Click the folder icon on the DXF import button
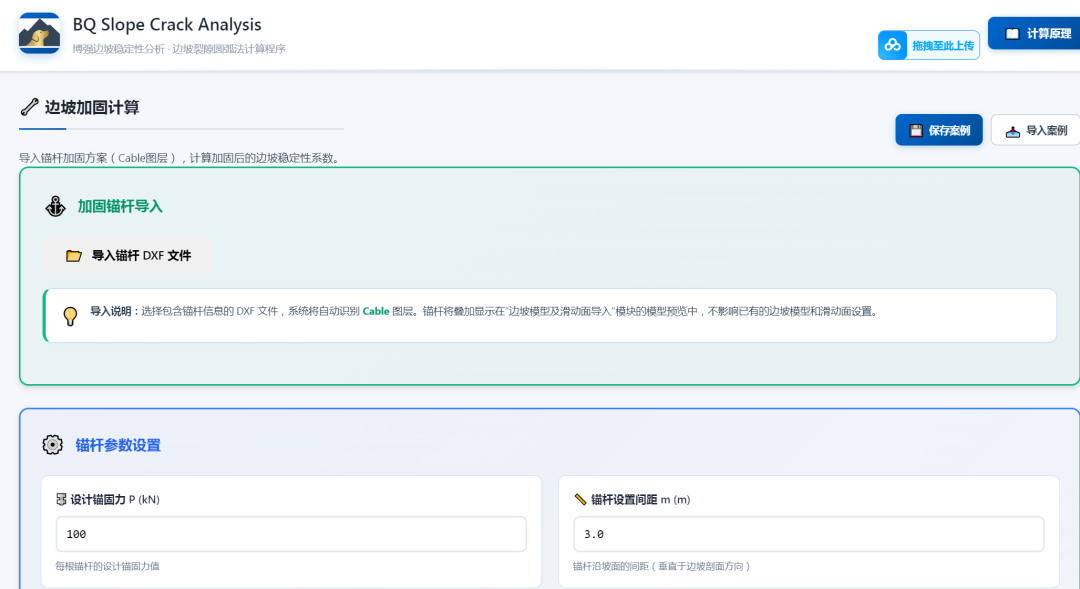 tap(74, 256)
